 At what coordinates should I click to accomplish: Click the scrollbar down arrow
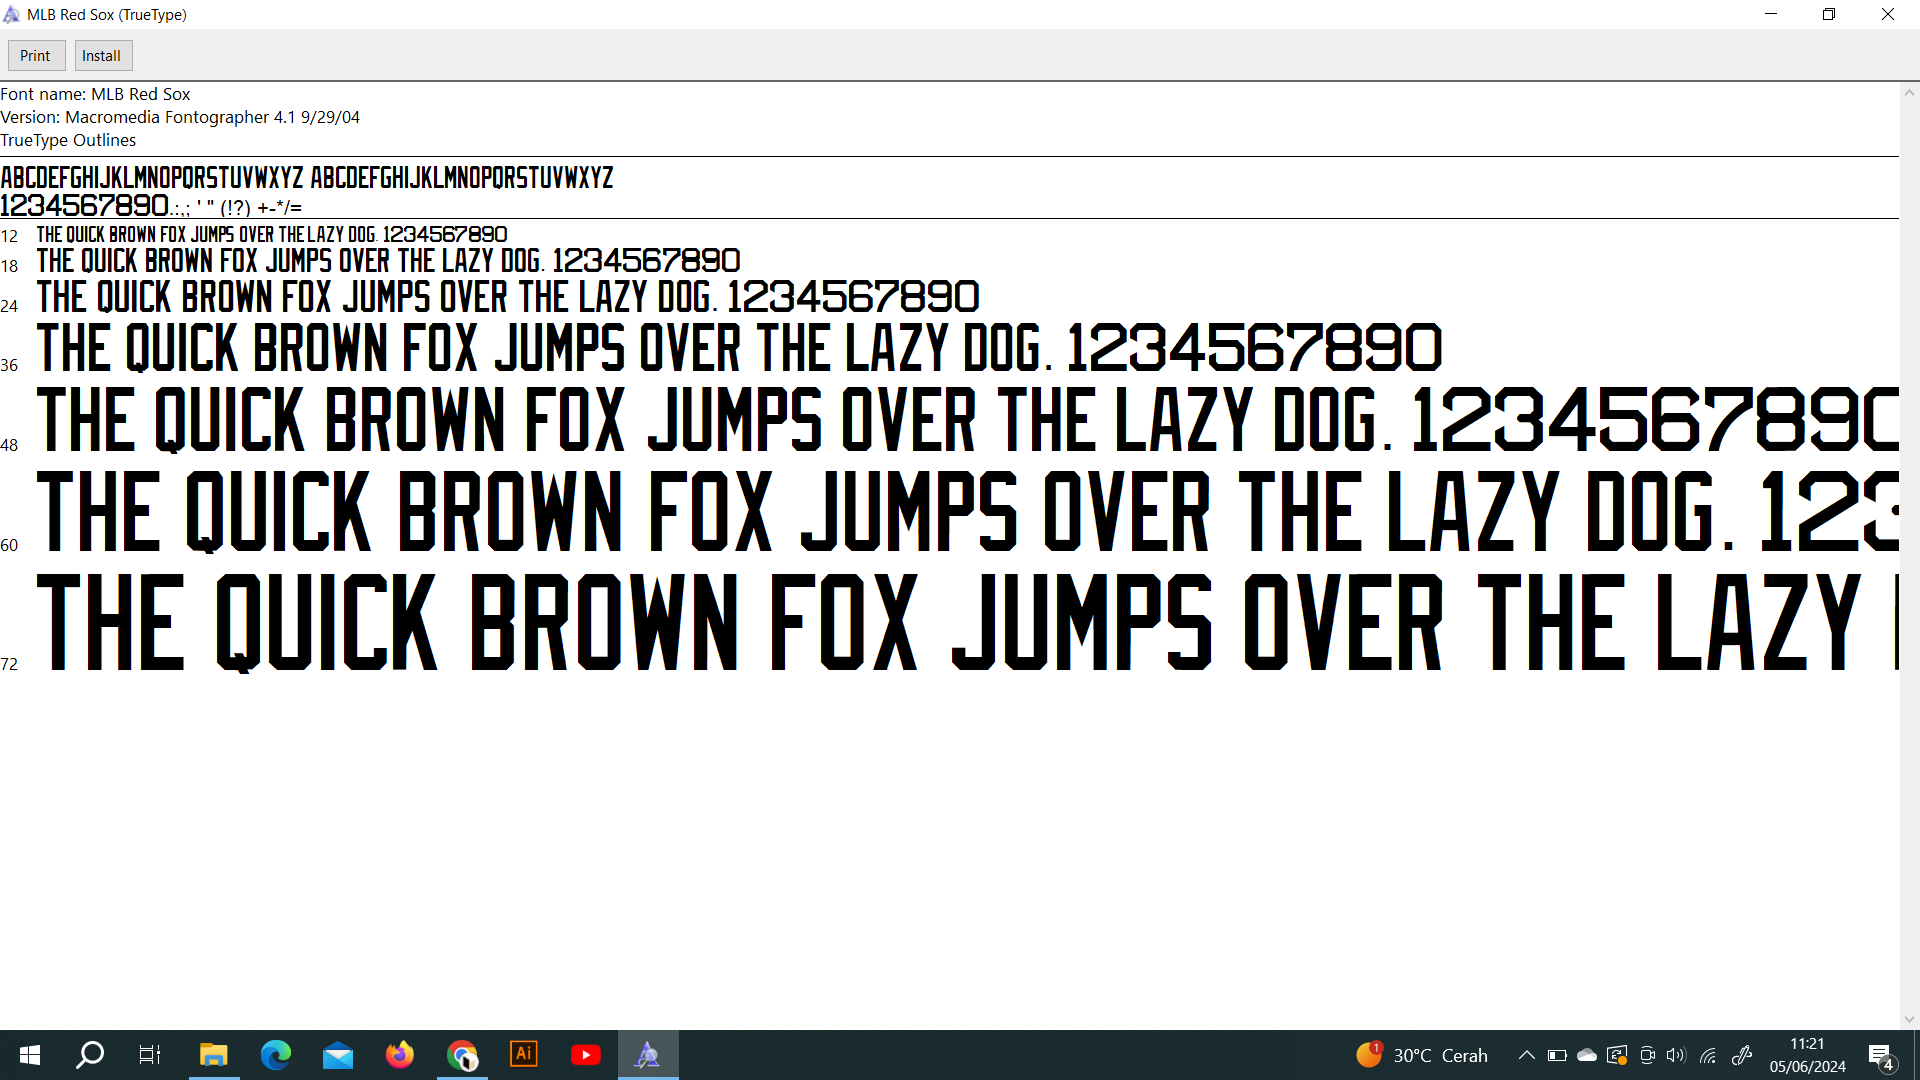click(1909, 1019)
